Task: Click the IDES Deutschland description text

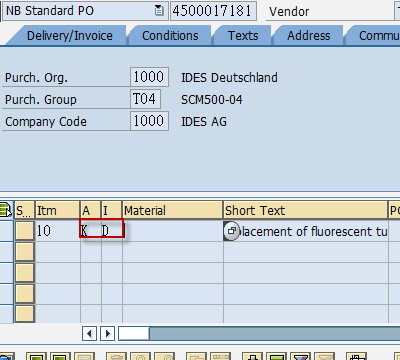Action: tap(229, 78)
